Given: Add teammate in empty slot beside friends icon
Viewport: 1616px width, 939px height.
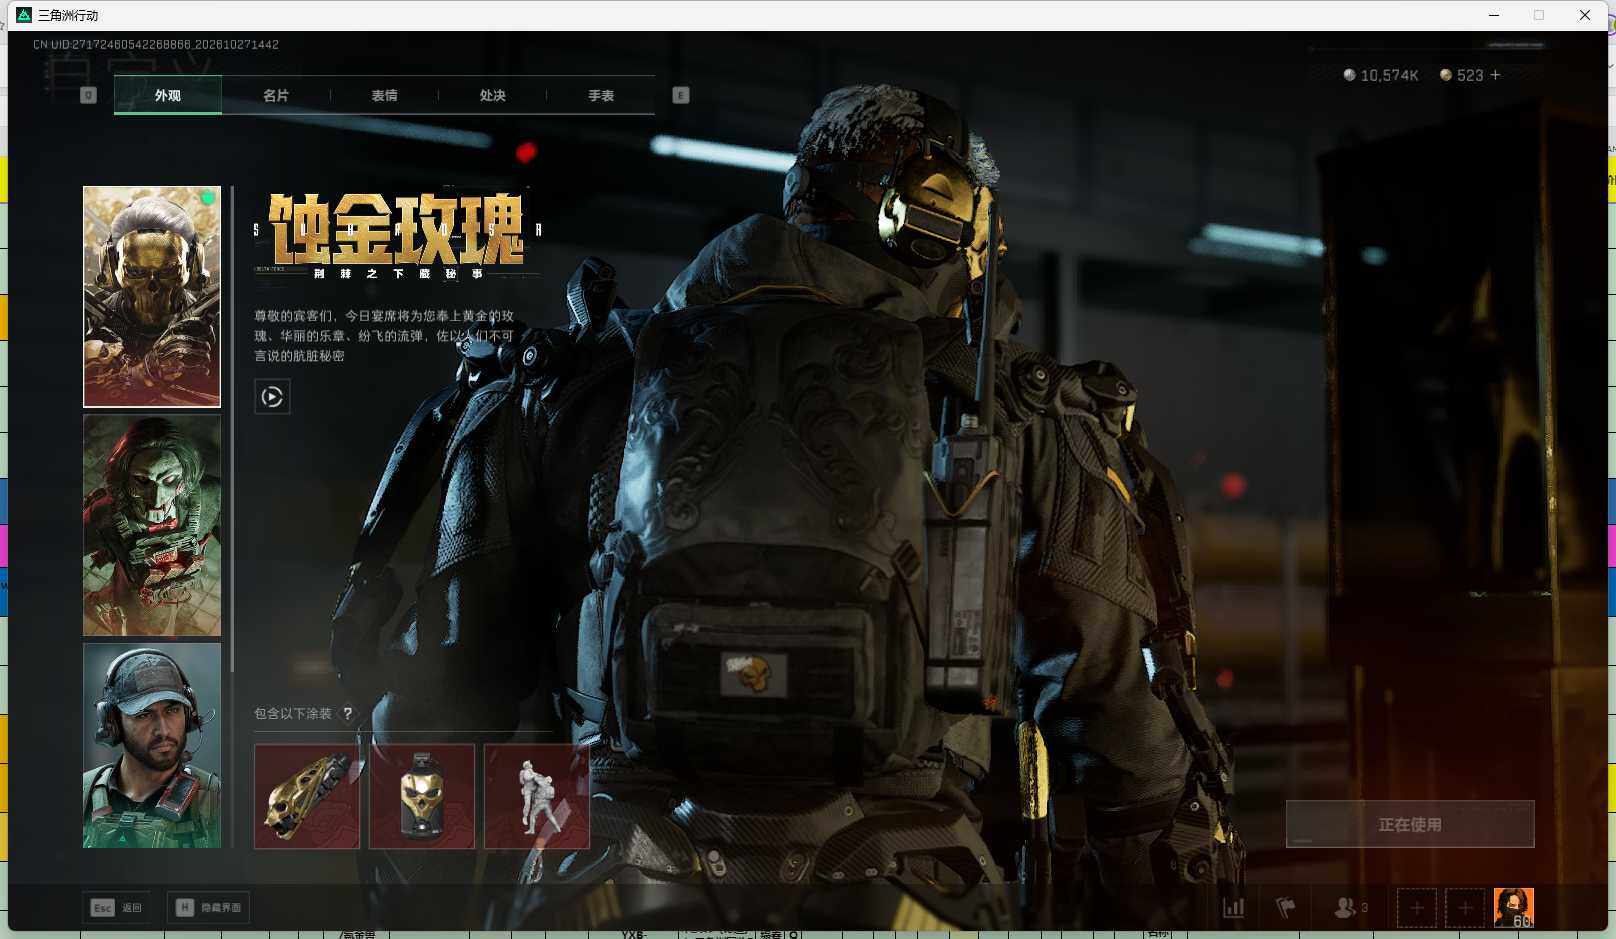Looking at the screenshot, I should tap(1417, 908).
